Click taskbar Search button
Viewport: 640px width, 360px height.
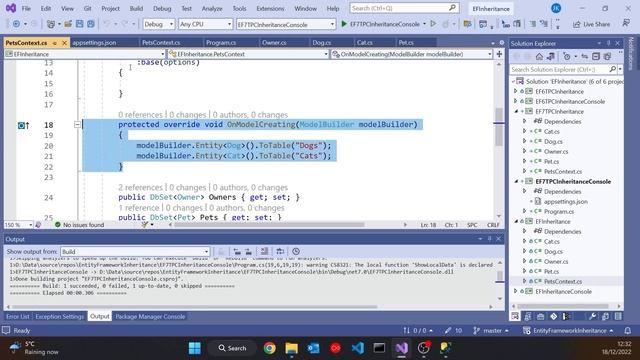click(232, 348)
